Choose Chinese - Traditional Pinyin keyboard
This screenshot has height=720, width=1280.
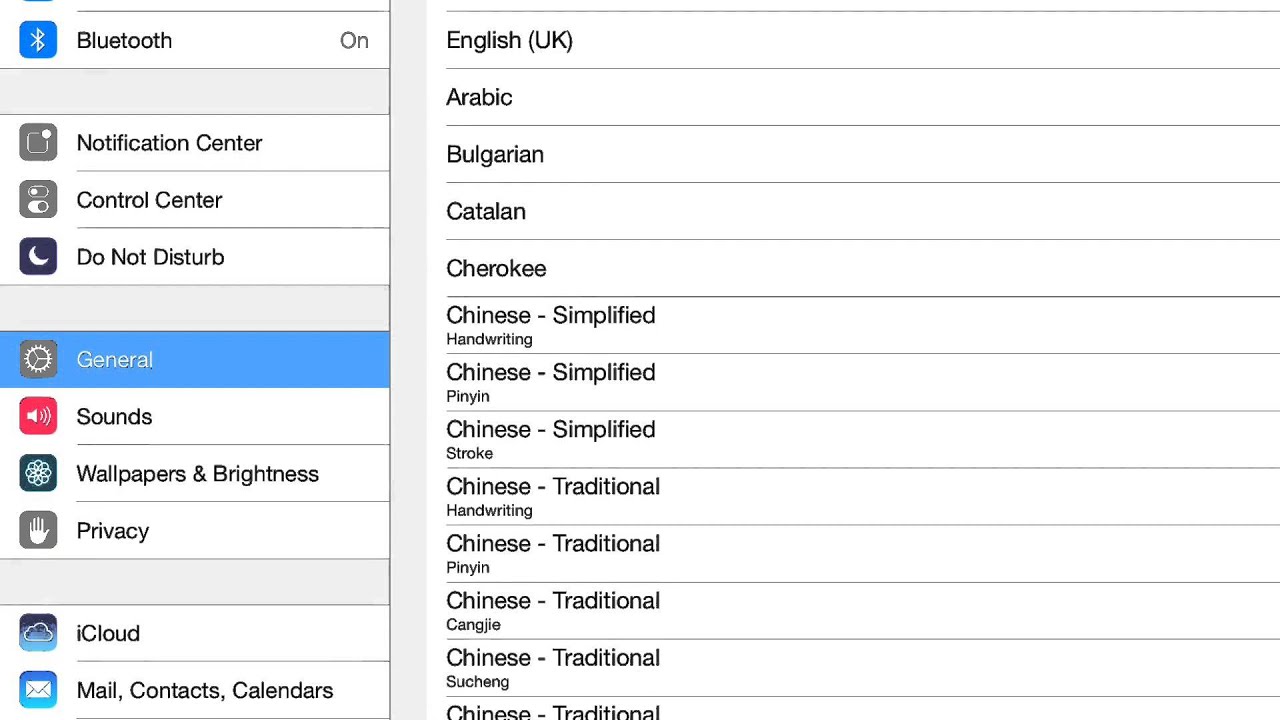tap(853, 553)
